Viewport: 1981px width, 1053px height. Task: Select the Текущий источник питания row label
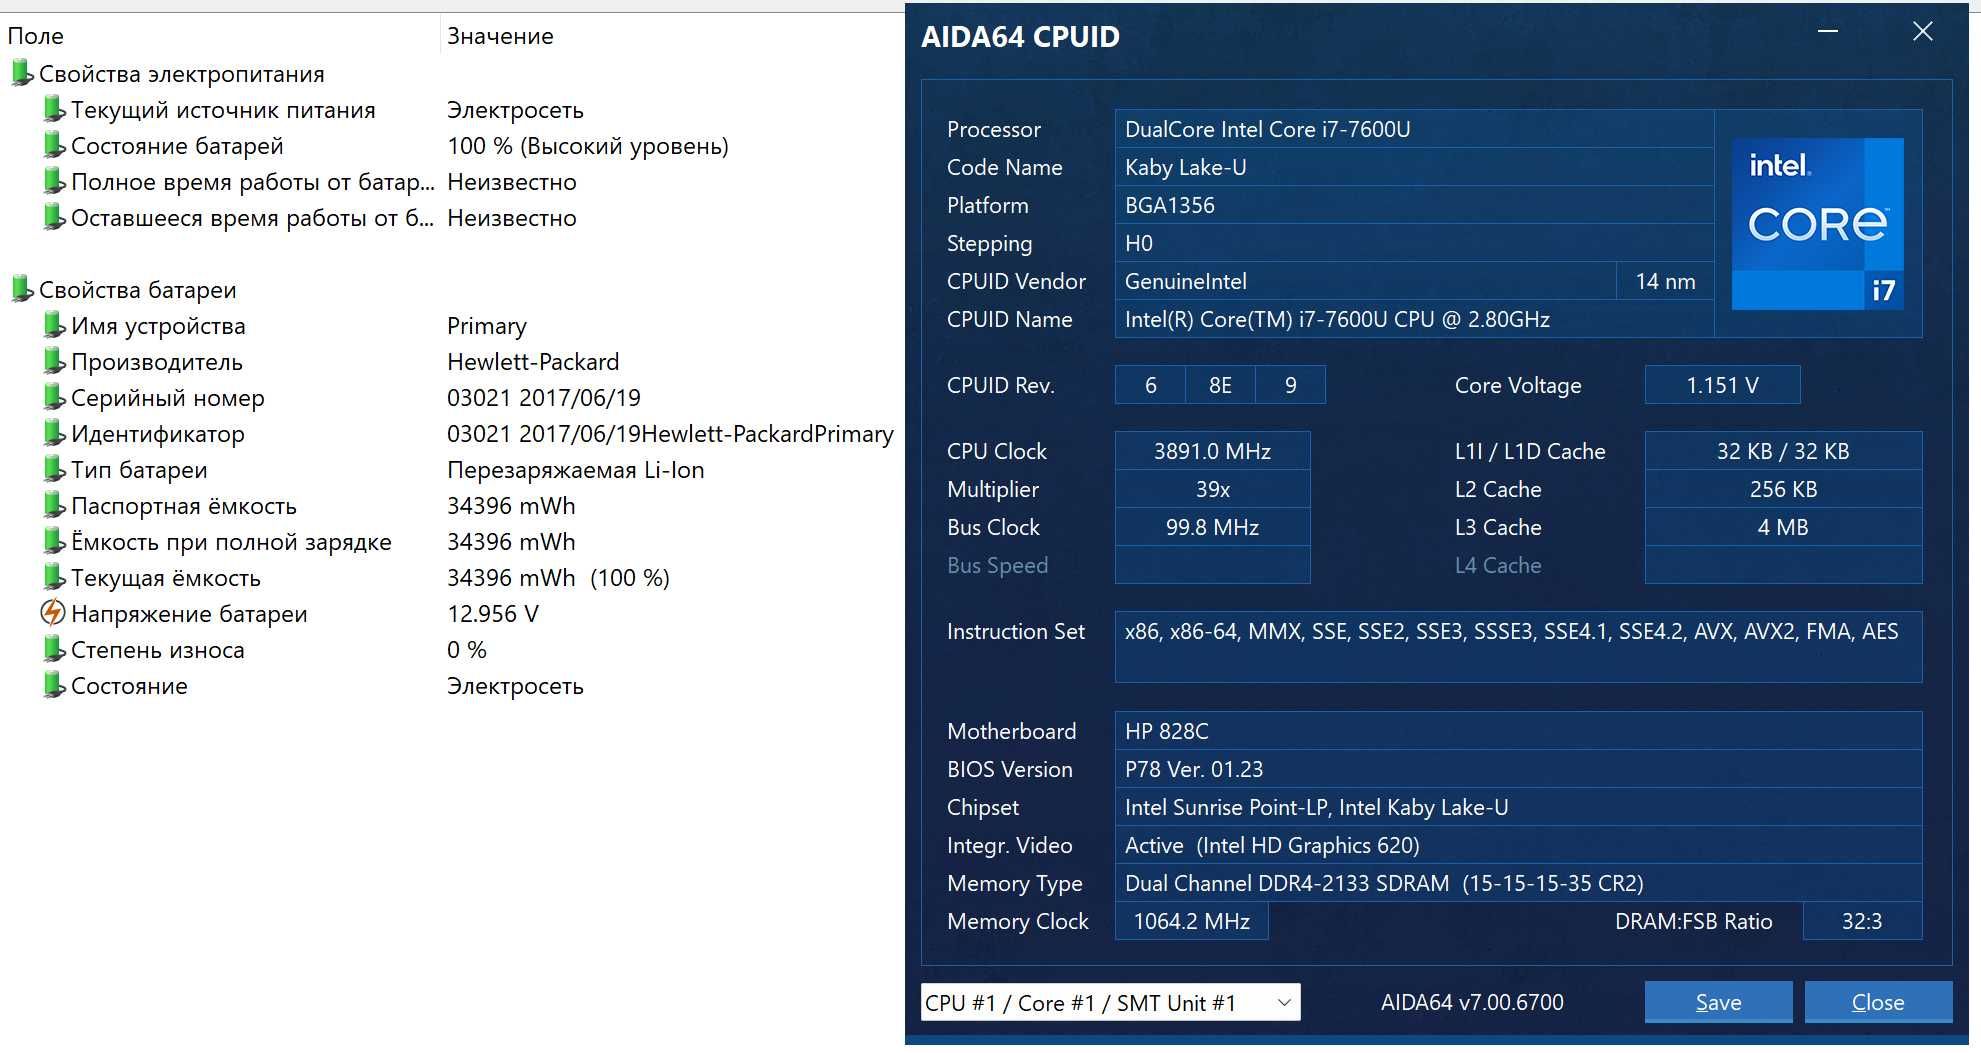[223, 110]
